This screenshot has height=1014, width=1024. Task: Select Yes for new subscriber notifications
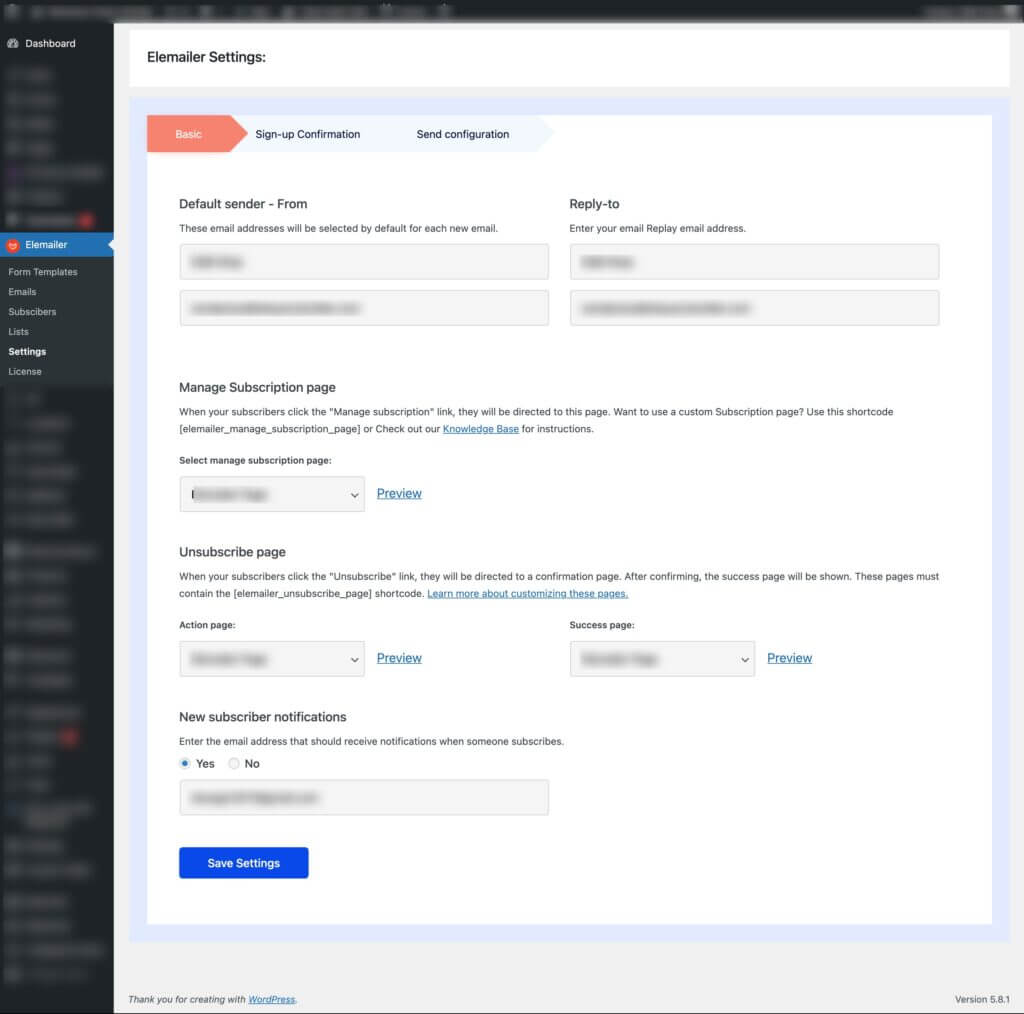(185, 763)
